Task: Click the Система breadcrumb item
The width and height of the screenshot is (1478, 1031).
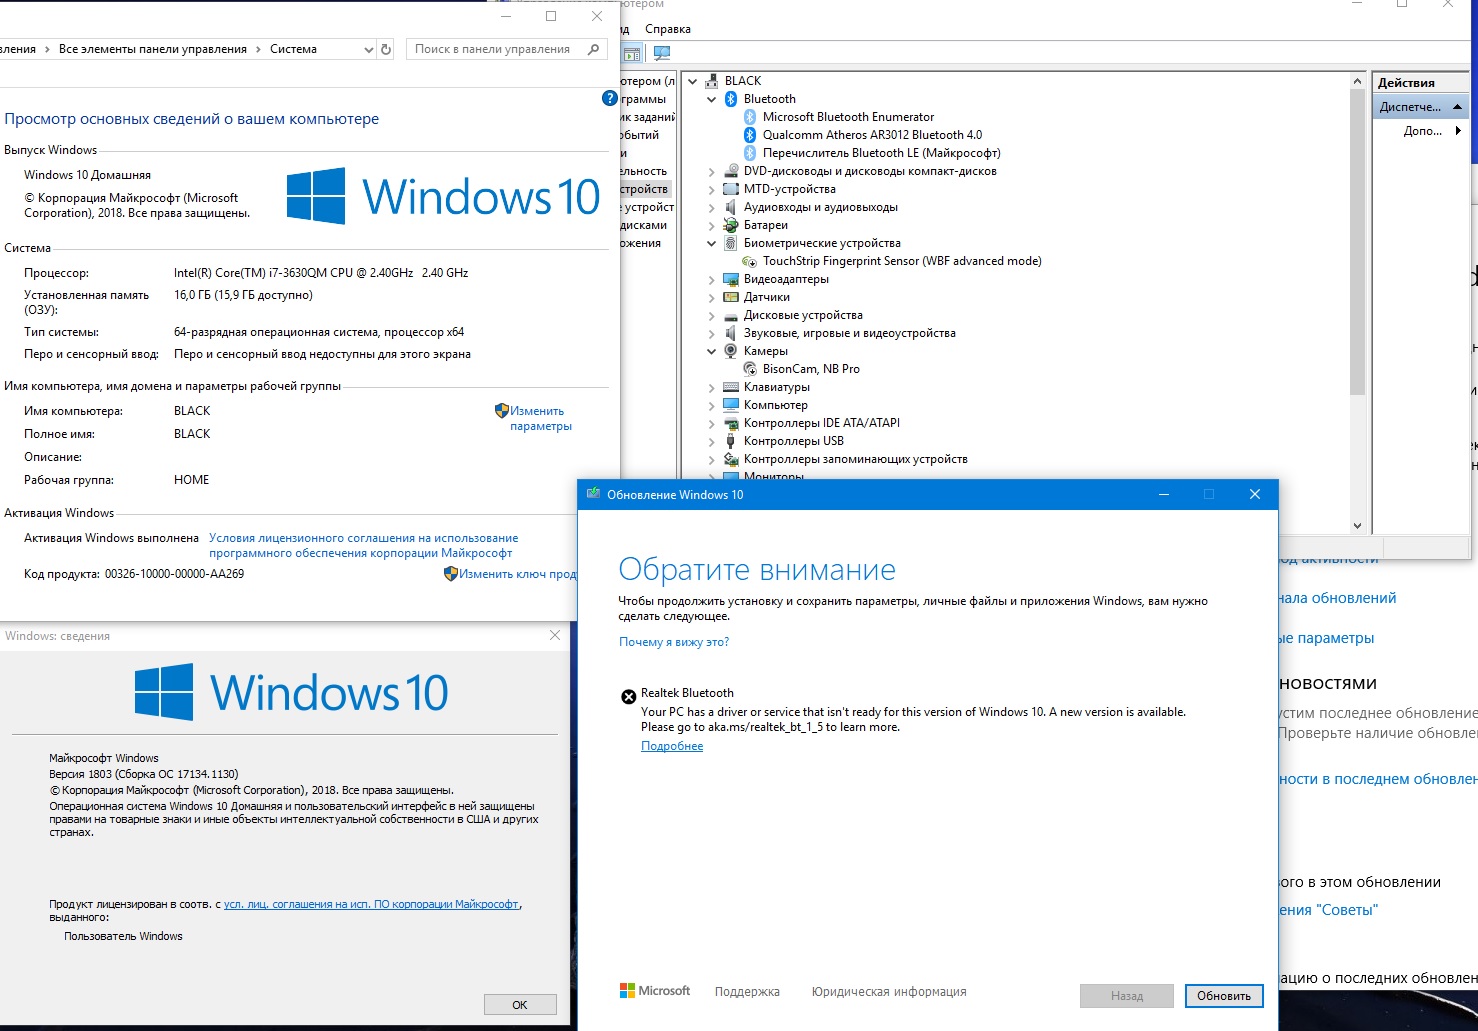Action: (293, 49)
